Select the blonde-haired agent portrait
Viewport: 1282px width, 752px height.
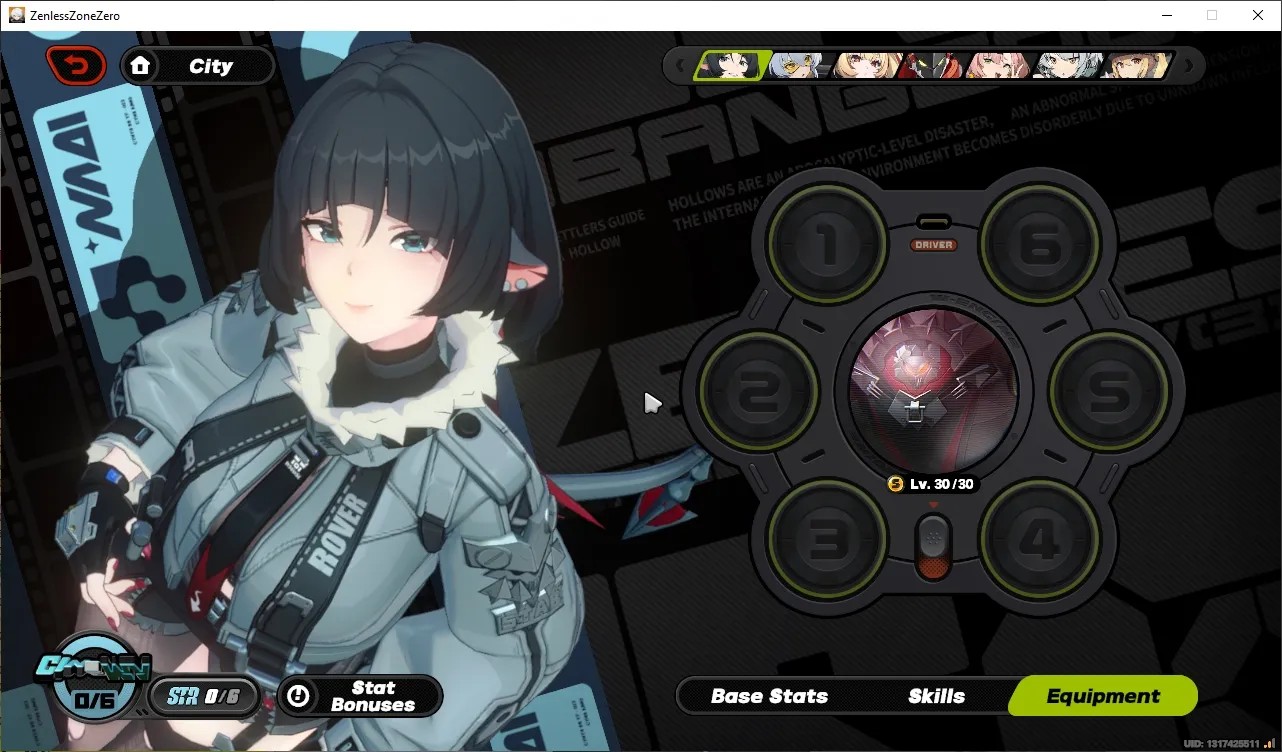(866, 66)
